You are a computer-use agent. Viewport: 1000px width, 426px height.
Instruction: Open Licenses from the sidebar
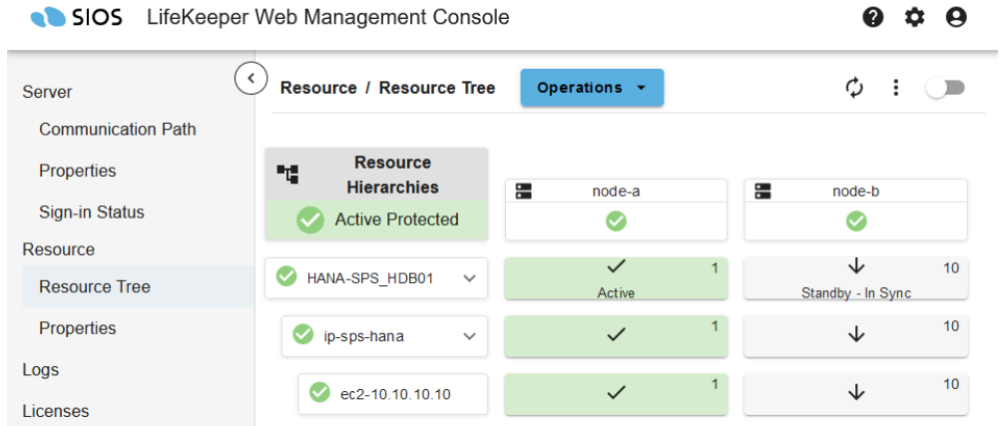click(55, 411)
